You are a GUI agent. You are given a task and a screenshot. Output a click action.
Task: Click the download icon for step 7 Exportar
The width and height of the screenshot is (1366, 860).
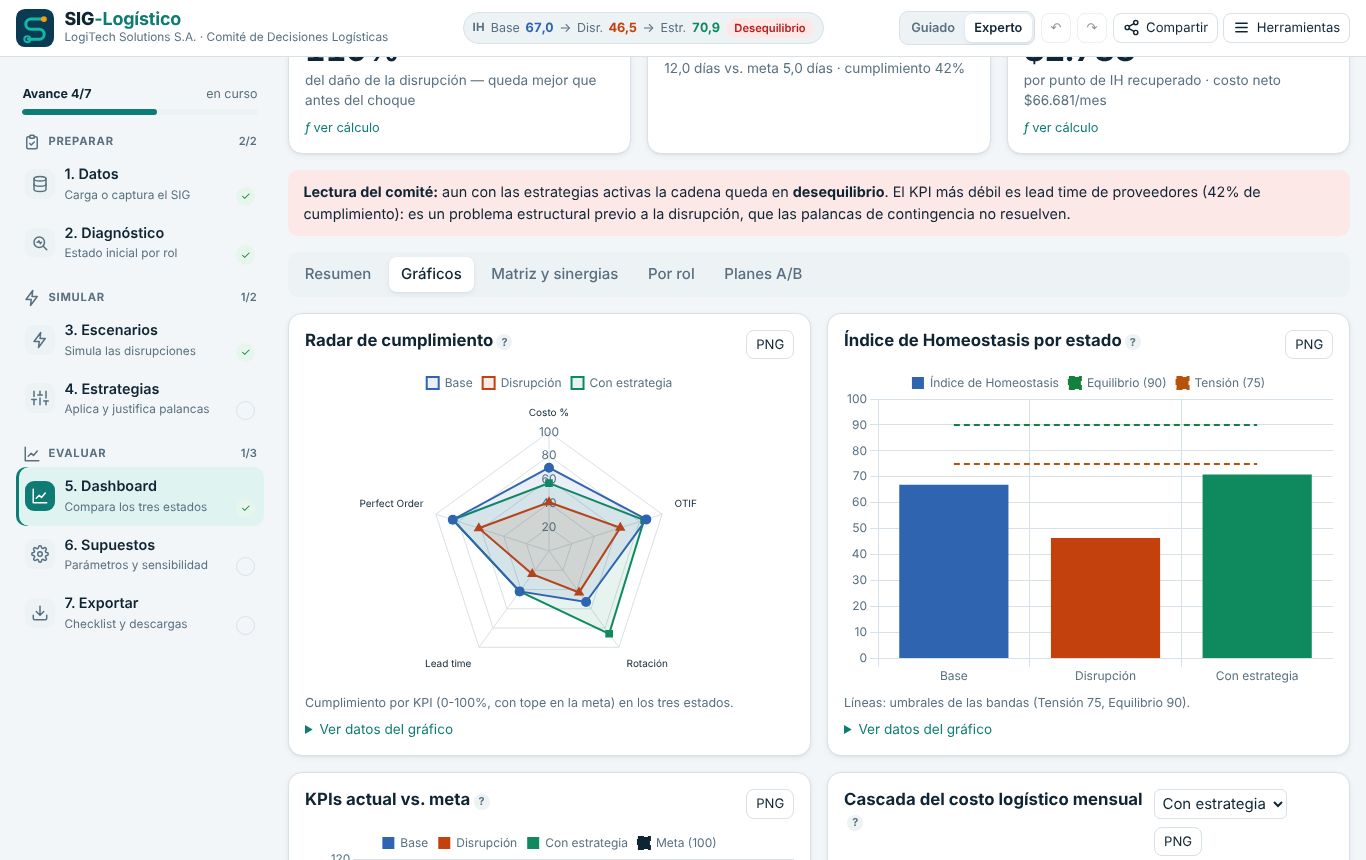[40, 613]
